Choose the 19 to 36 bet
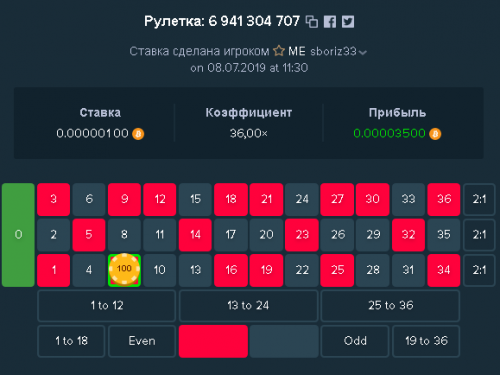500x375 pixels. 426,341
